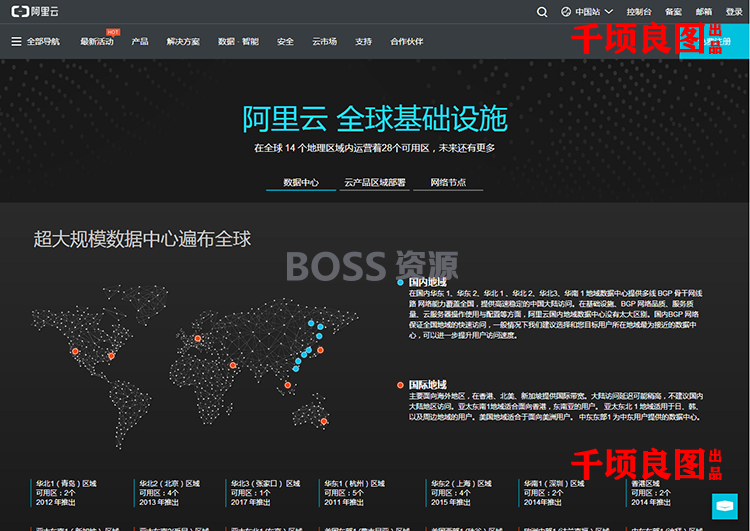The width and height of the screenshot is (750, 531).
Task: Click the 登录 link
Action: tap(734, 12)
